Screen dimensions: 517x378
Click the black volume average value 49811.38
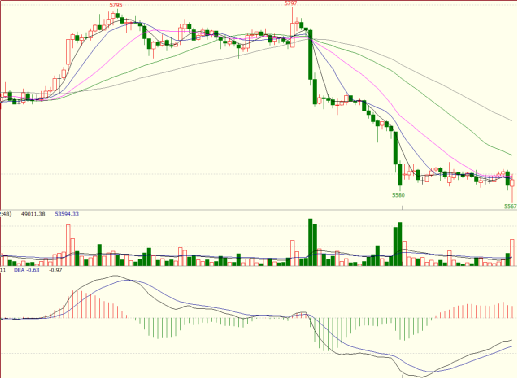pyautogui.click(x=33, y=214)
